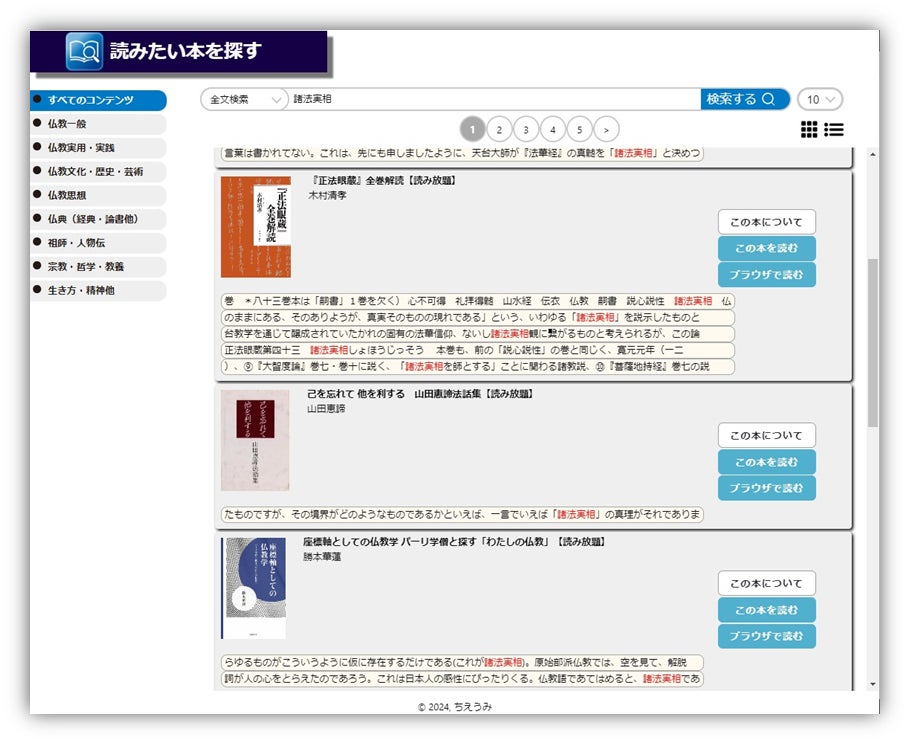Click the vertical scrollbar thumb of results

tap(873, 342)
